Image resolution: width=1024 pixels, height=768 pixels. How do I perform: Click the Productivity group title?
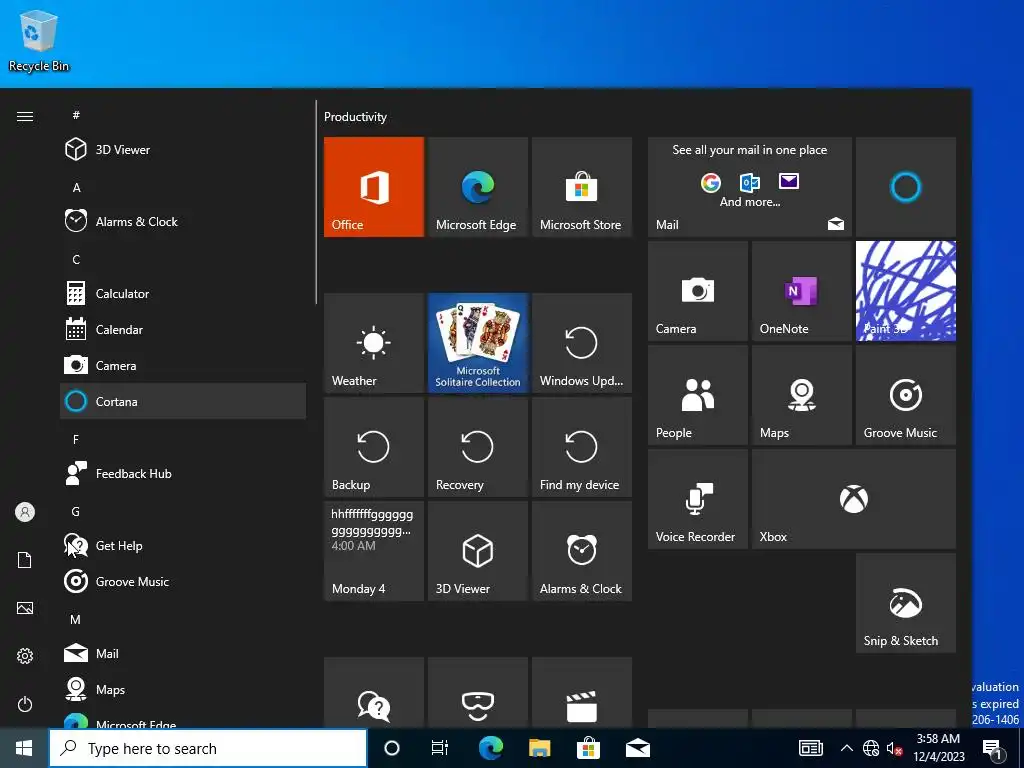(x=355, y=117)
